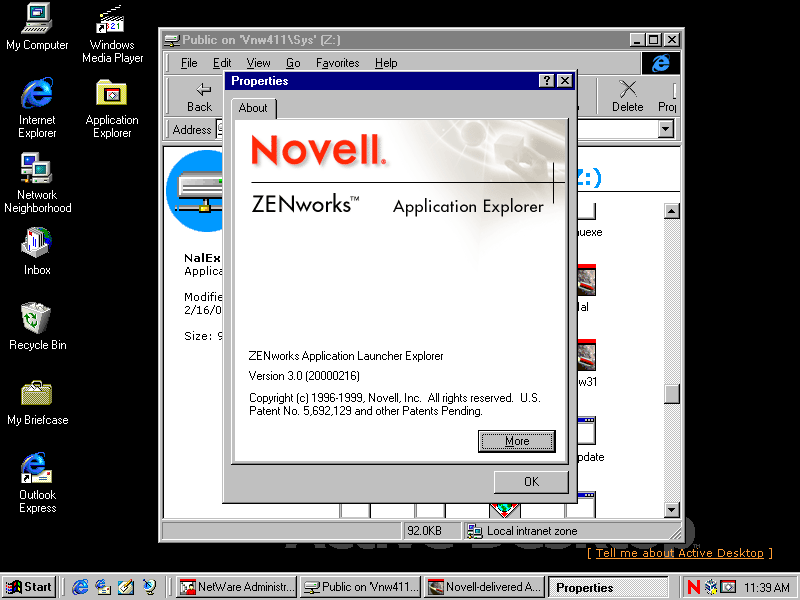Viewport: 800px width, 600px height.
Task: Open the Start menu
Action: click(30, 587)
